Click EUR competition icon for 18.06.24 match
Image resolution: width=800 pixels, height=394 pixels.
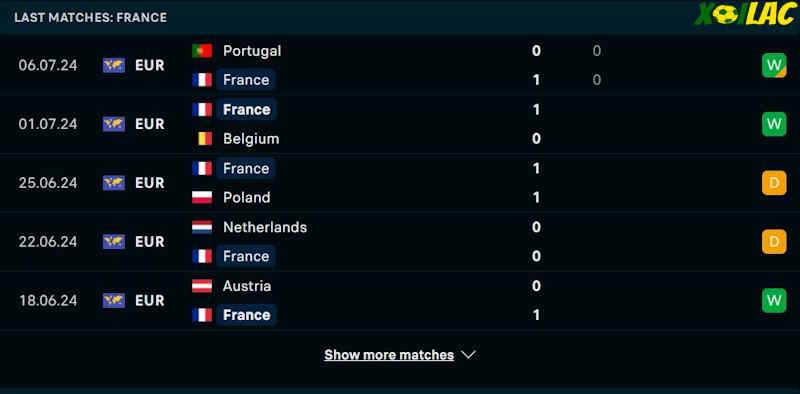(x=114, y=300)
